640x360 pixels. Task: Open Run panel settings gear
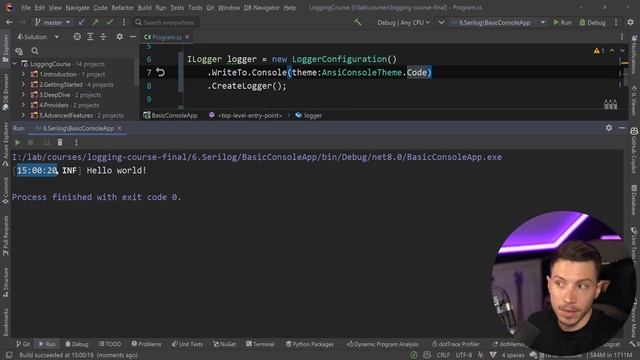[x=609, y=128]
